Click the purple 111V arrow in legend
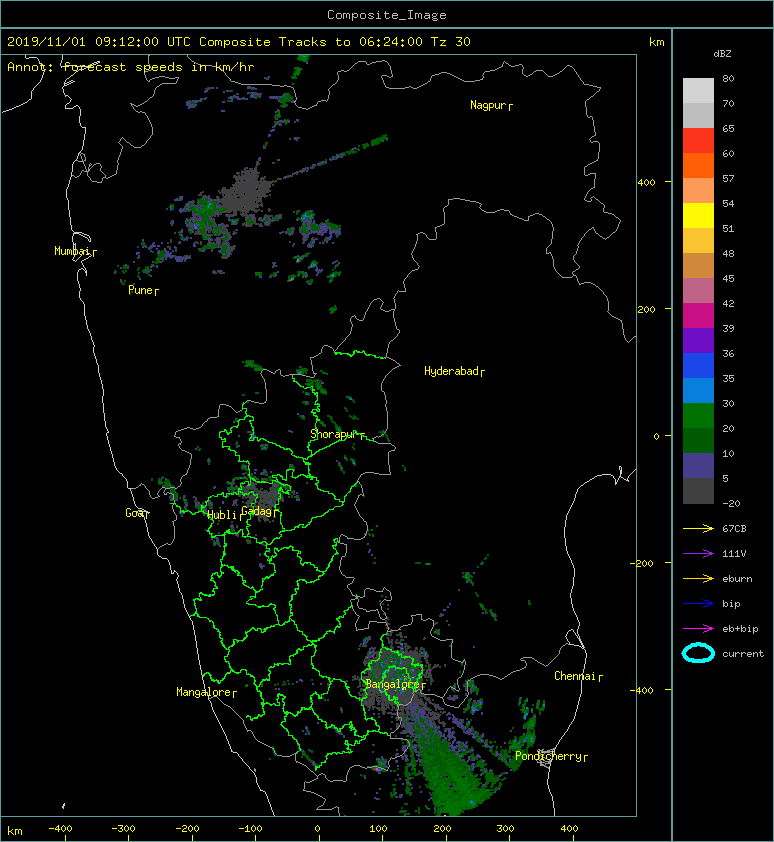Screen dimensions: 774x842 click(x=698, y=554)
